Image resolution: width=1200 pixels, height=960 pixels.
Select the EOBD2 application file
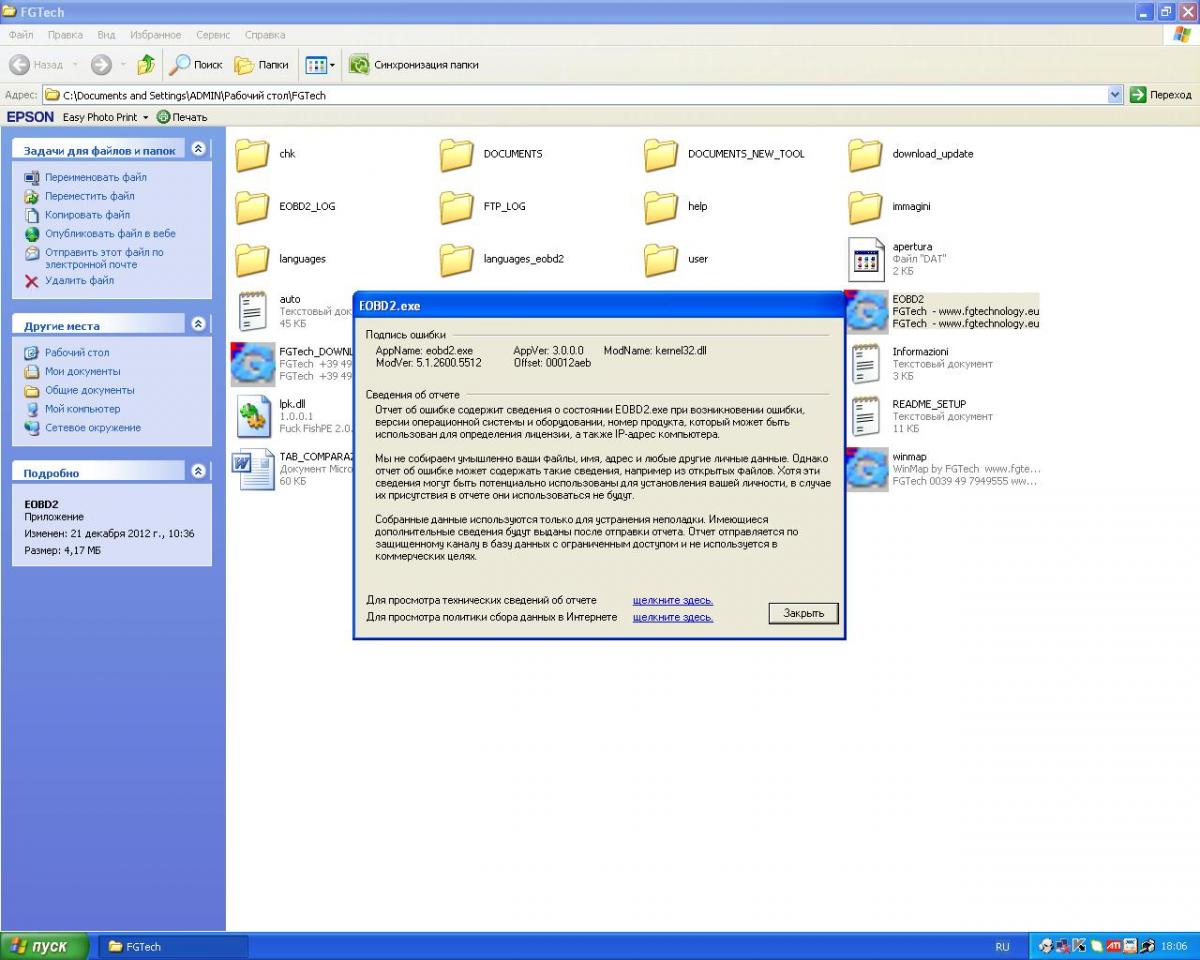[943, 311]
